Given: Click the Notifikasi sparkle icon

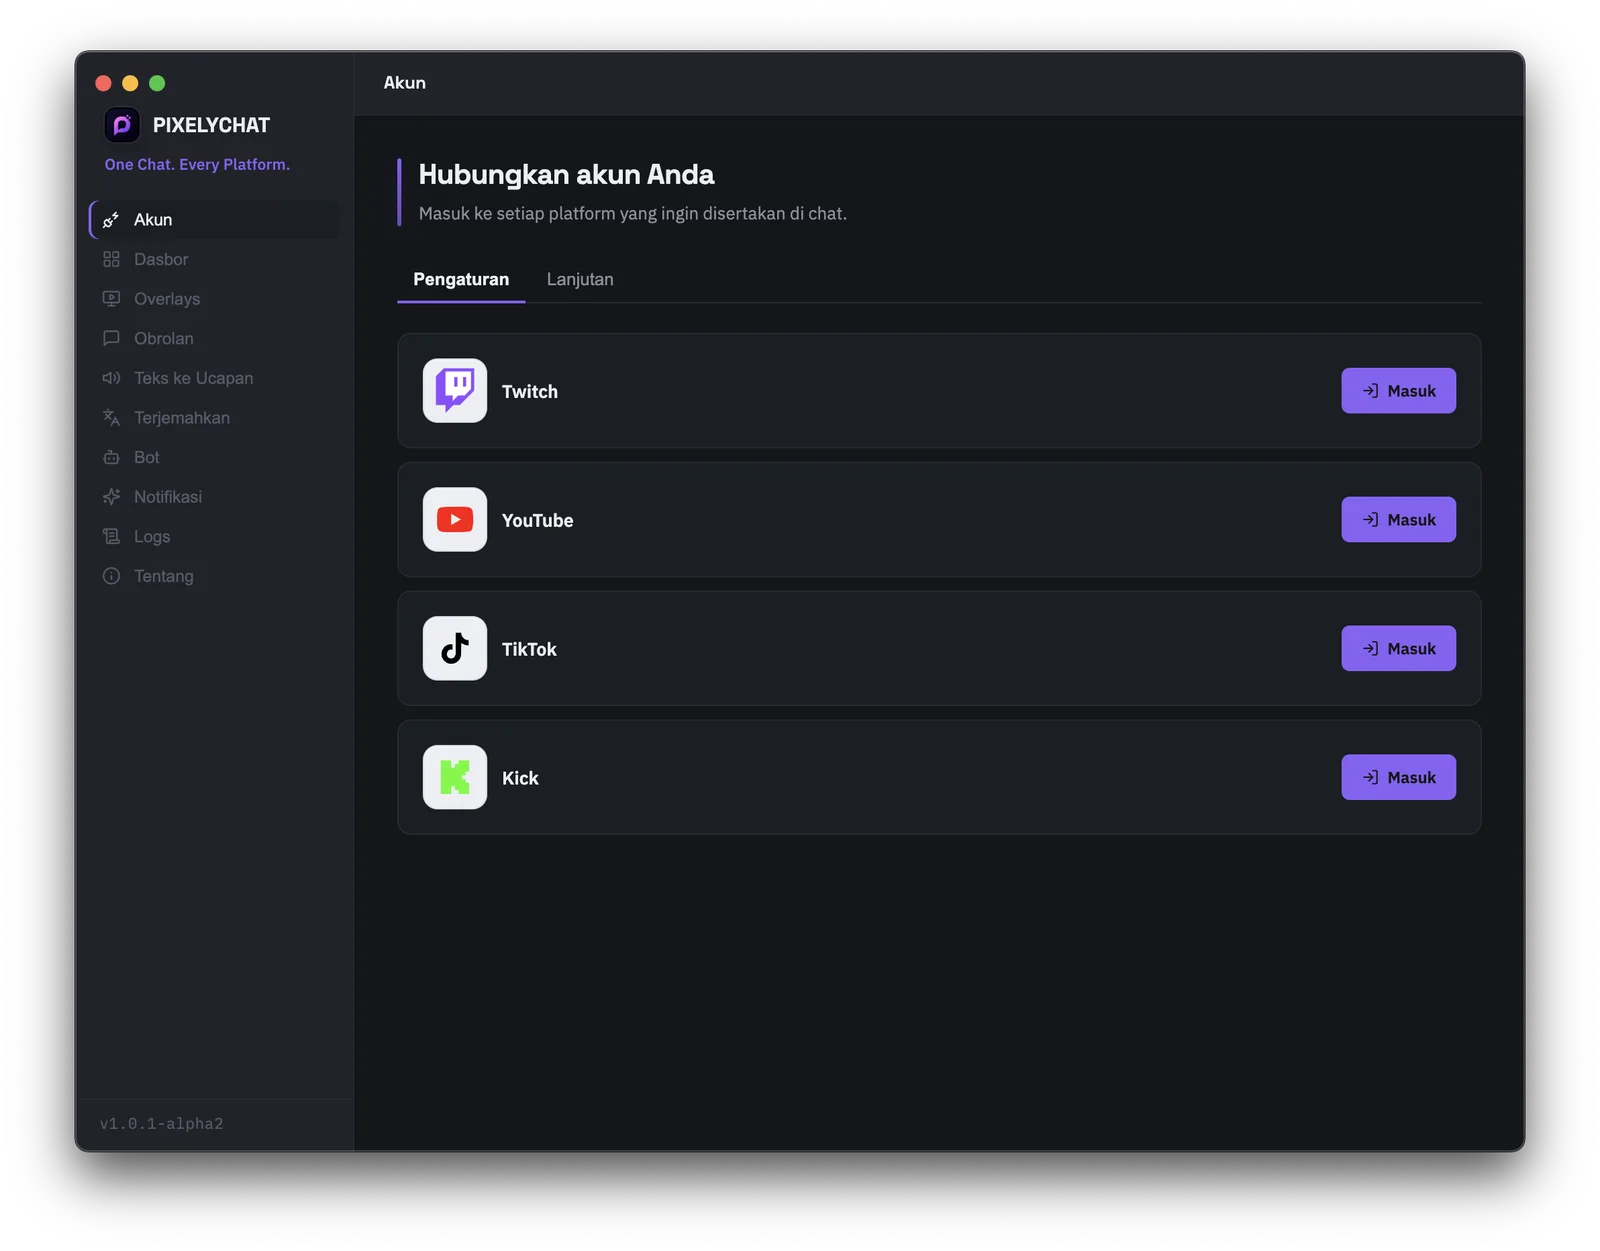Looking at the screenshot, I should click(x=111, y=497).
